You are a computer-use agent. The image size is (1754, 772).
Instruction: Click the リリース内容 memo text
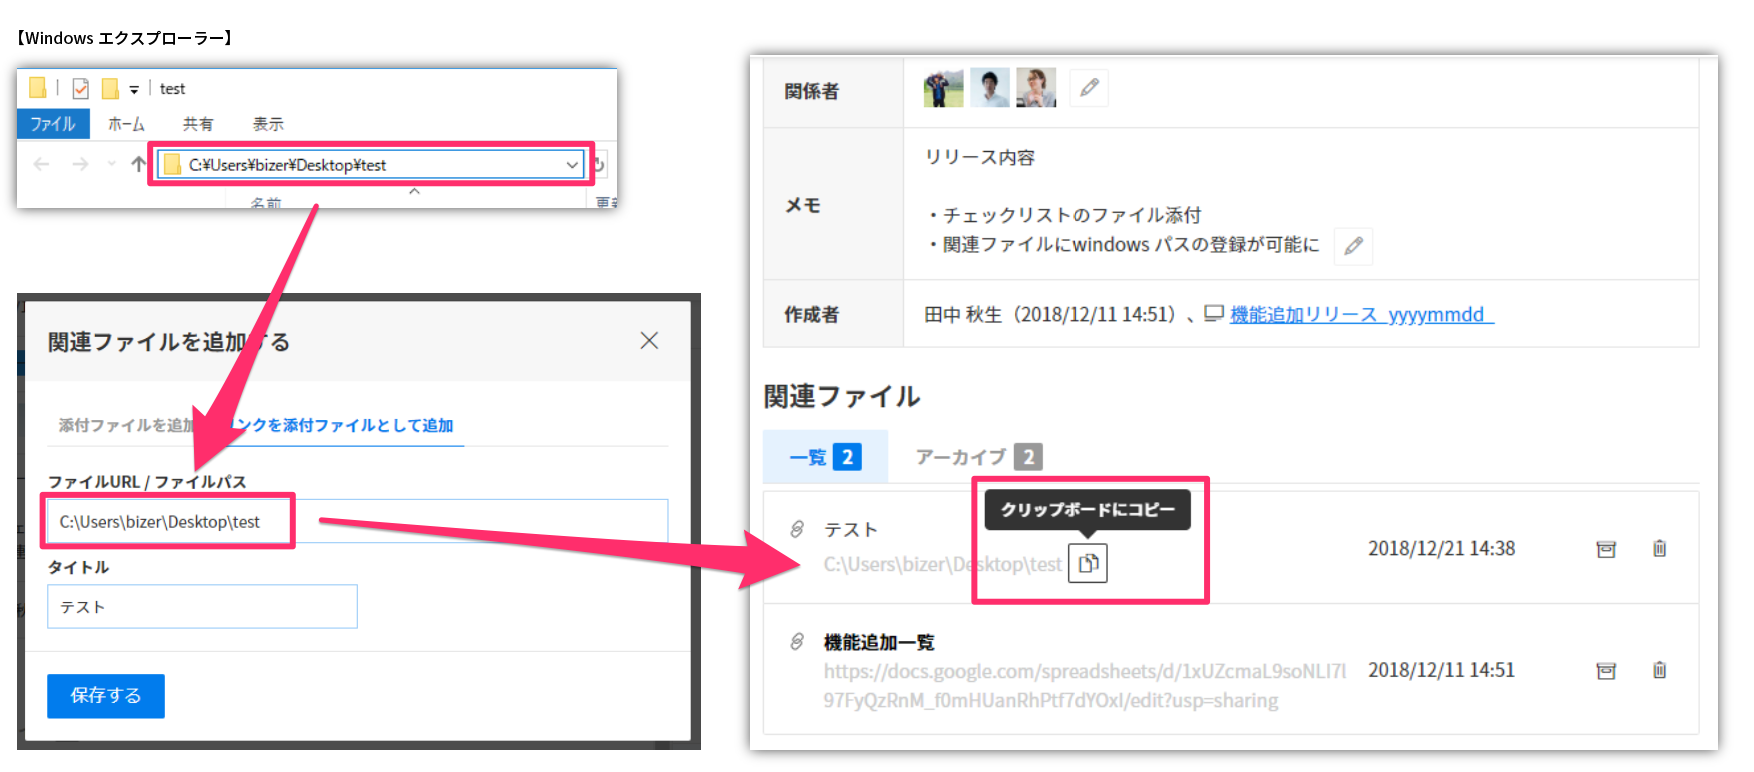[x=980, y=158]
